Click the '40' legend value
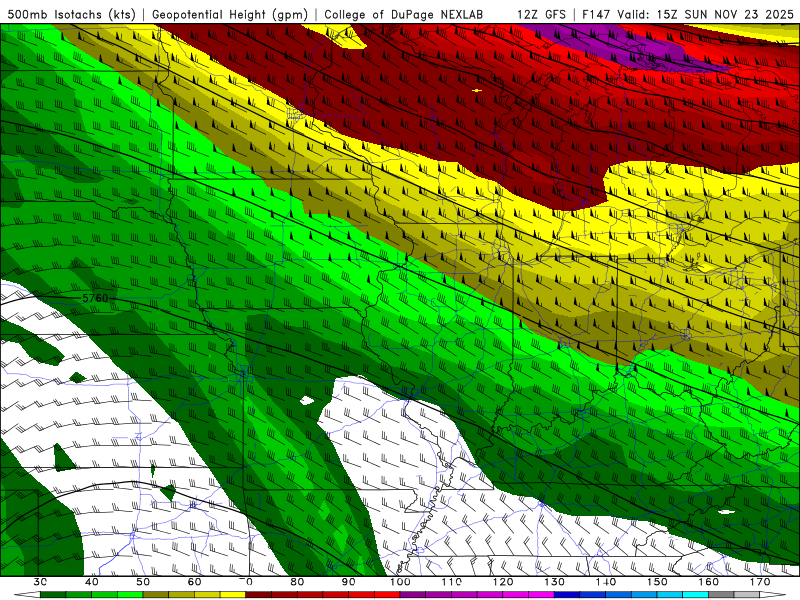This screenshot has height=600, width=800. (x=91, y=582)
